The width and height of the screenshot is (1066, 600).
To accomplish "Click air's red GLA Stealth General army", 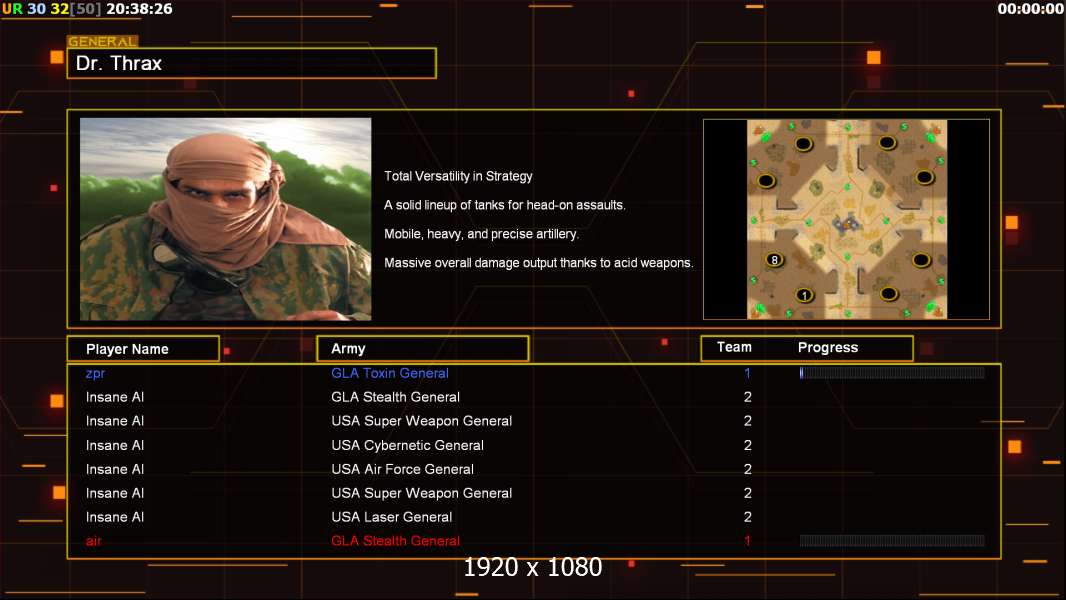I will pos(395,541).
